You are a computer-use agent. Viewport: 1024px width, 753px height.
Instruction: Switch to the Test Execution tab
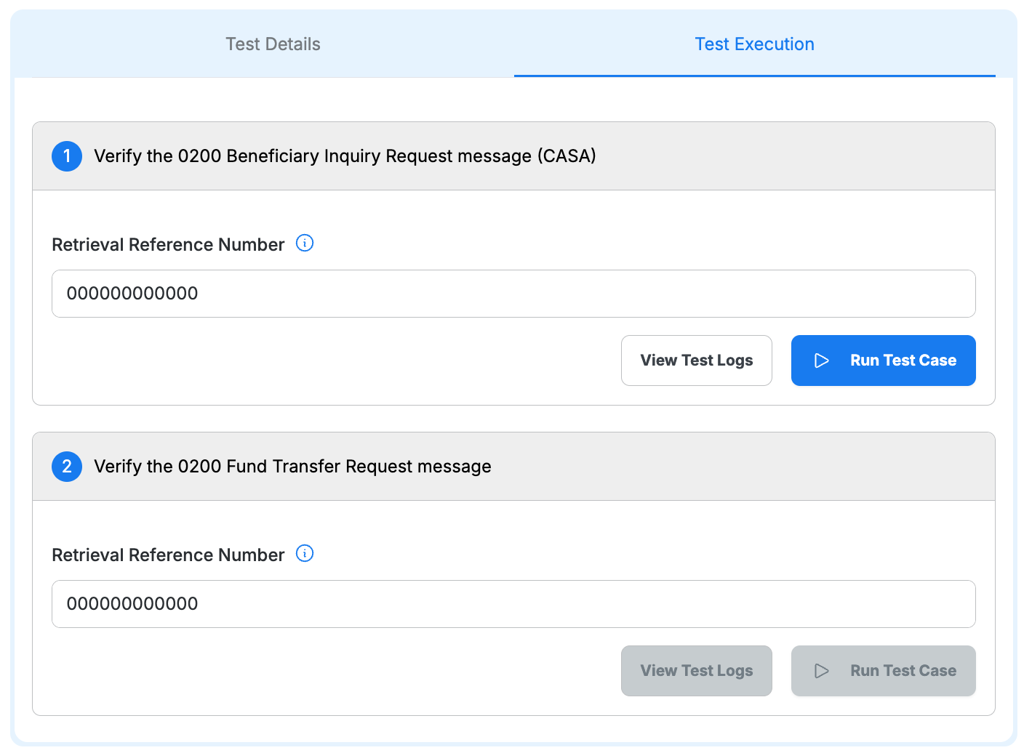click(754, 44)
